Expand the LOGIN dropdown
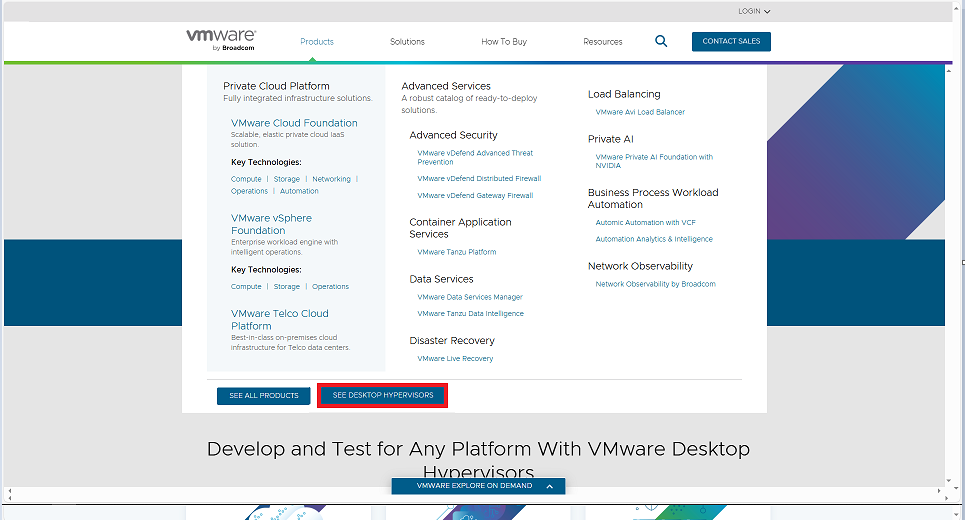This screenshot has width=965, height=520. point(754,11)
